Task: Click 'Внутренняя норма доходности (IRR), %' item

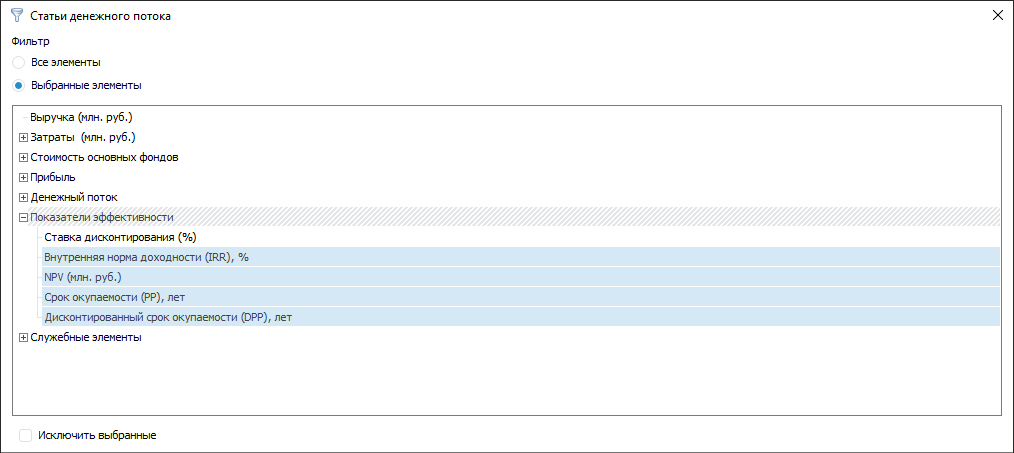Action: click(146, 257)
